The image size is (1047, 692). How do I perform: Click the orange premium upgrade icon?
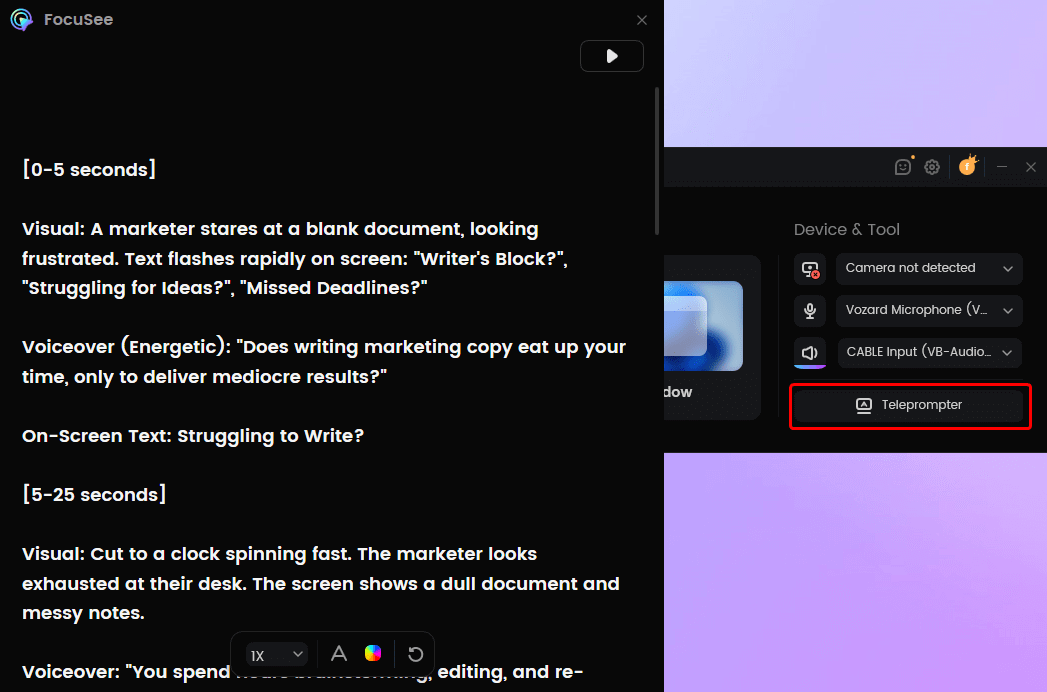(967, 166)
